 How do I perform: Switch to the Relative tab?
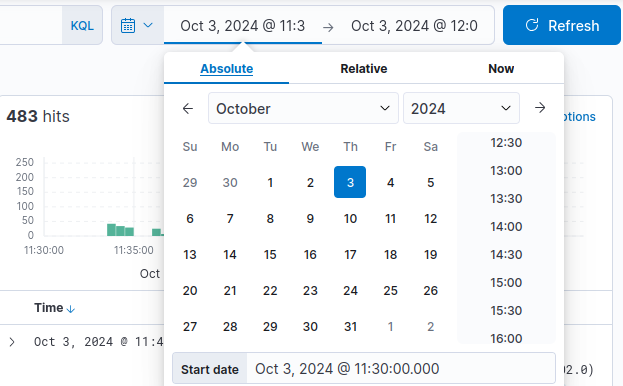point(364,69)
